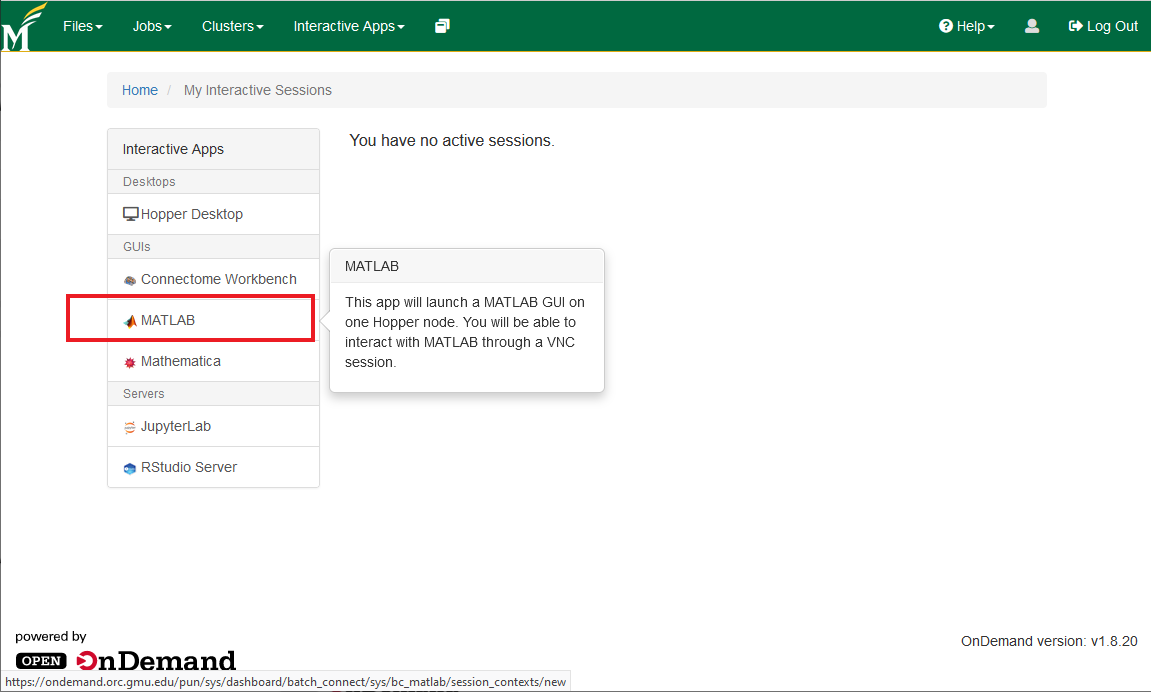This screenshot has height=692, width=1151.
Task: Go to Home breadcrumb link
Action: click(139, 90)
